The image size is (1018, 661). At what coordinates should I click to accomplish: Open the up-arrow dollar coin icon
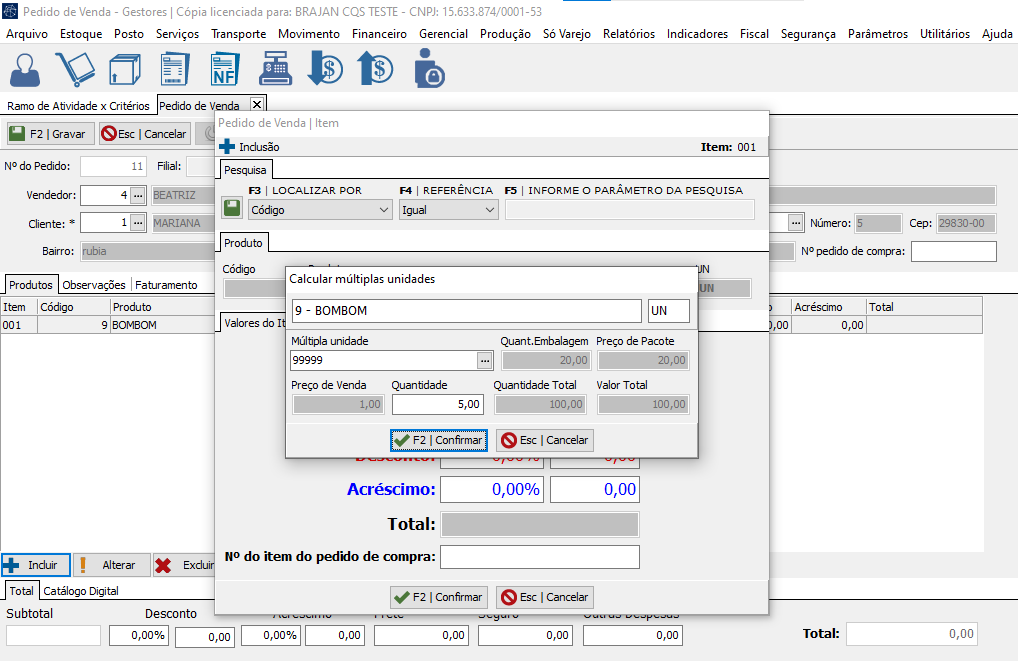tap(375, 69)
